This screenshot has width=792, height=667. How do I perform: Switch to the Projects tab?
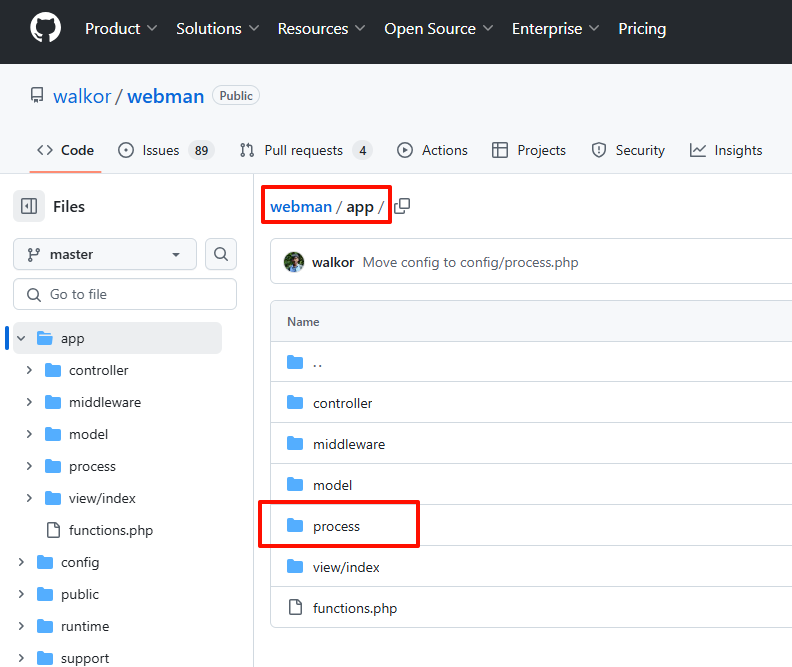(x=529, y=150)
